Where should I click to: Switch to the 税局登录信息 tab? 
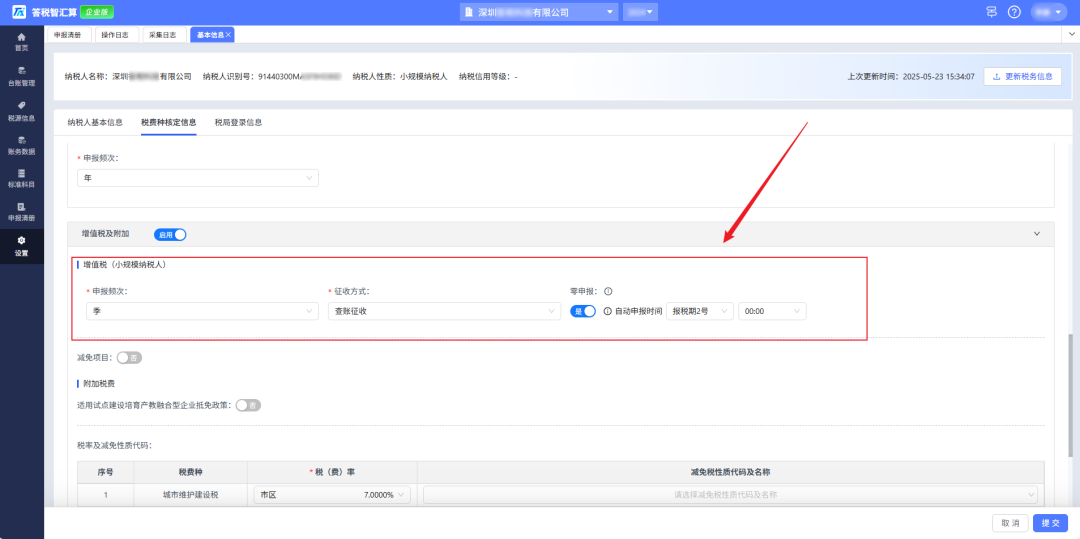click(x=238, y=122)
